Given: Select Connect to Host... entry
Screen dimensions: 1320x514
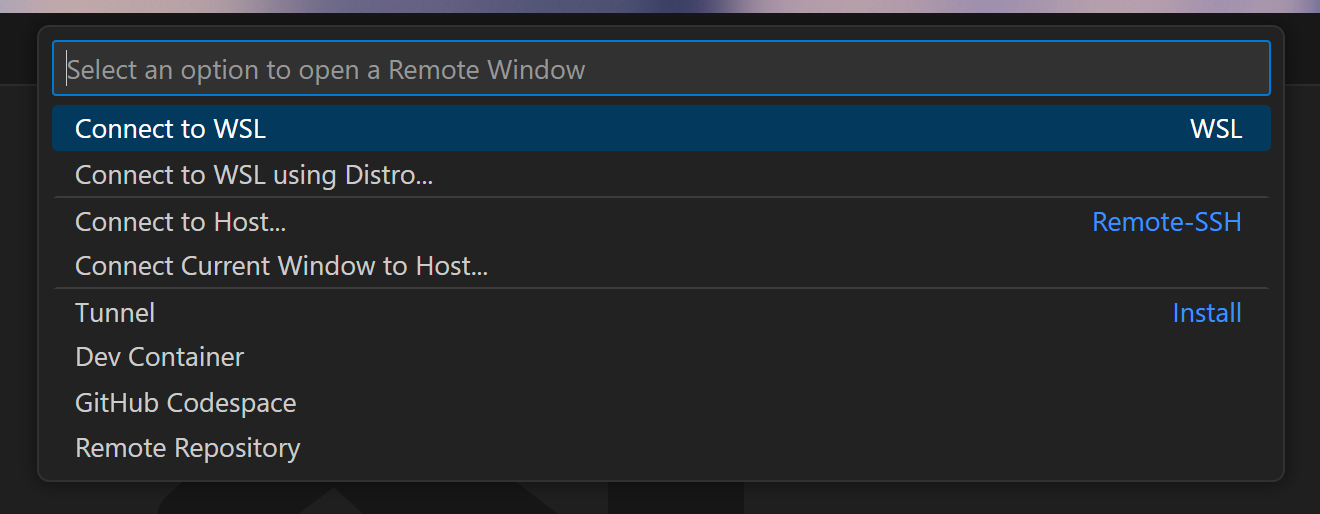Looking at the screenshot, I should [180, 222].
